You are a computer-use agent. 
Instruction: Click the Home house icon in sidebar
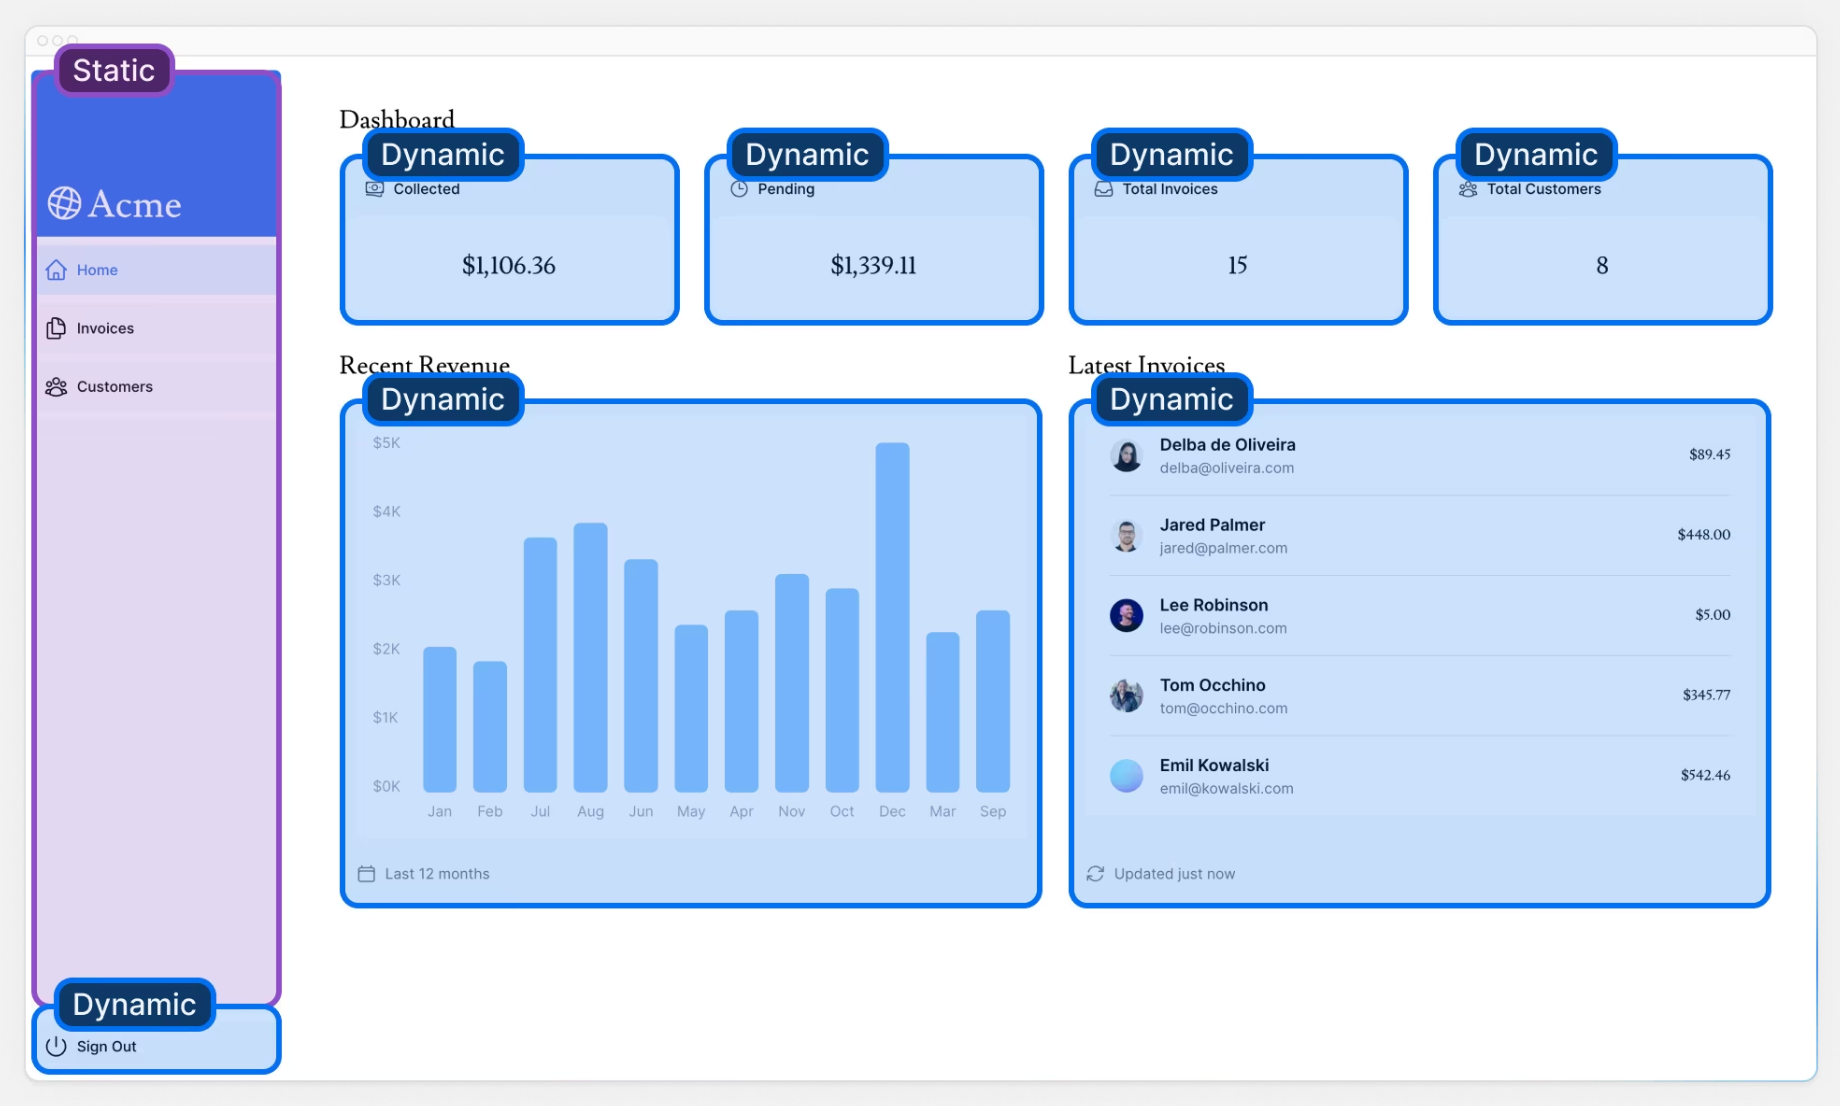click(x=57, y=270)
